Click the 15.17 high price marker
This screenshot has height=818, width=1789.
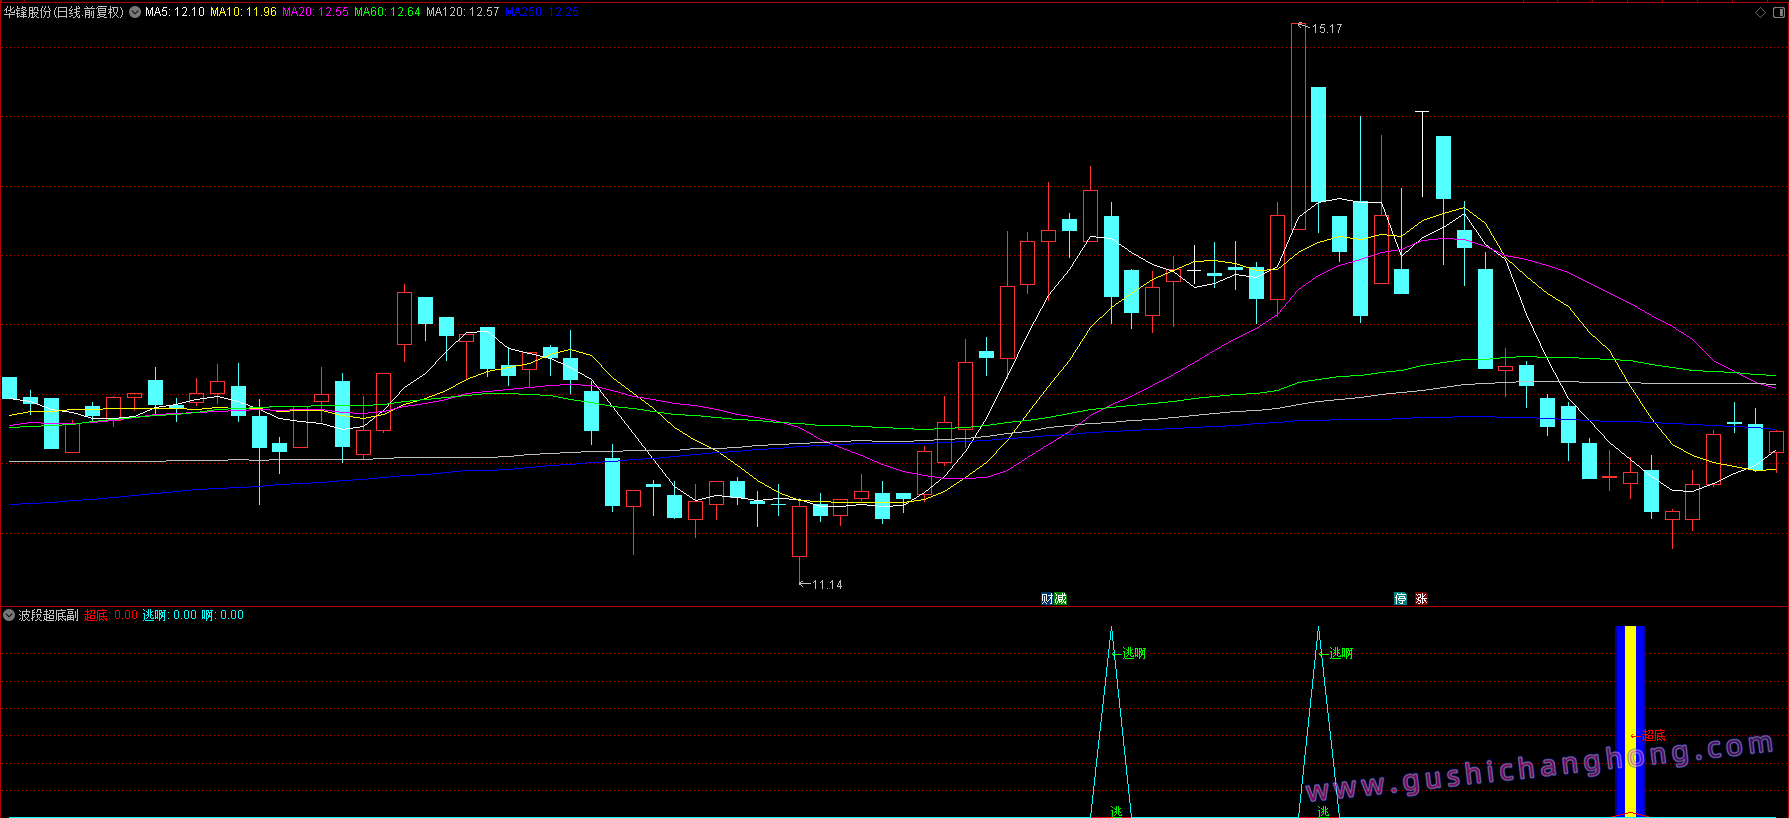[1327, 29]
